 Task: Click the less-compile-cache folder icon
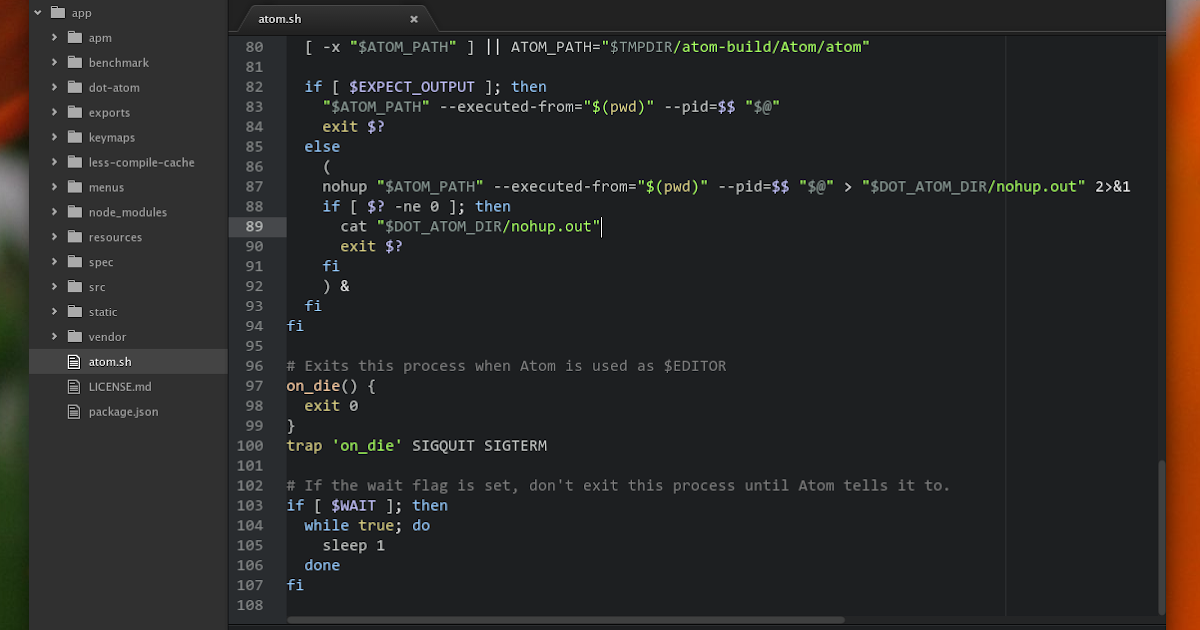click(74, 163)
